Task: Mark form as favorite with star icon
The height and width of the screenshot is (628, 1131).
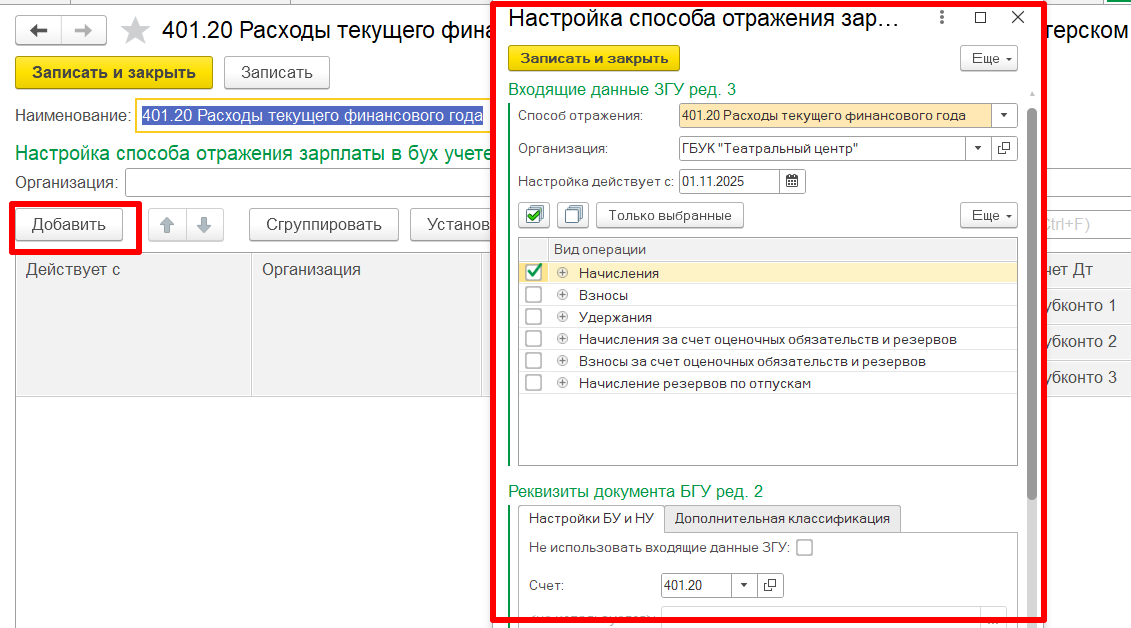Action: click(135, 31)
